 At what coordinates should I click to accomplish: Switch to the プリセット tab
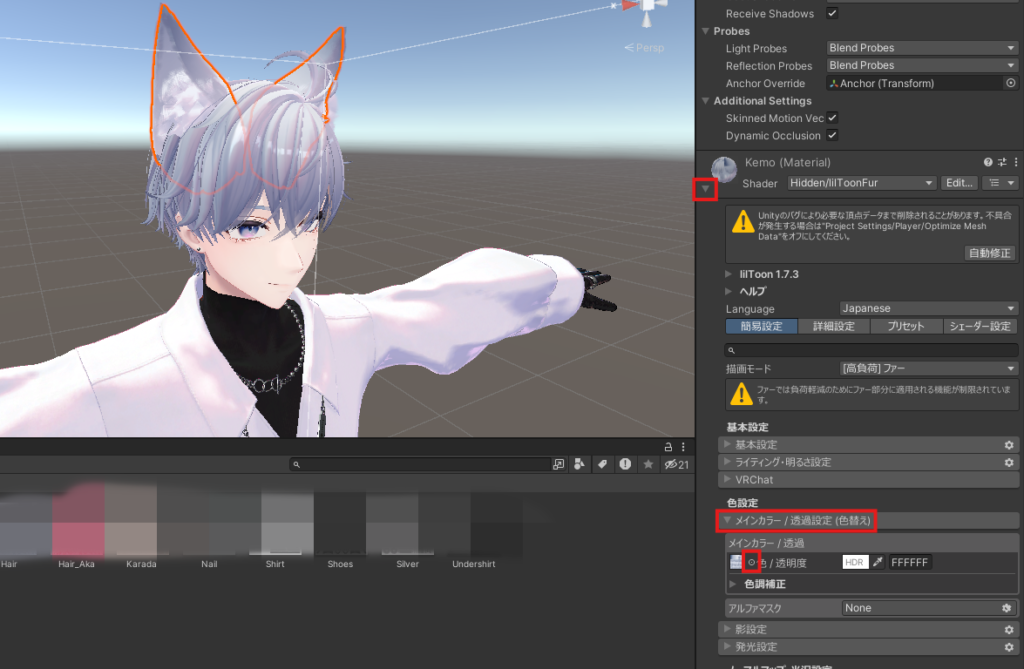tap(907, 326)
